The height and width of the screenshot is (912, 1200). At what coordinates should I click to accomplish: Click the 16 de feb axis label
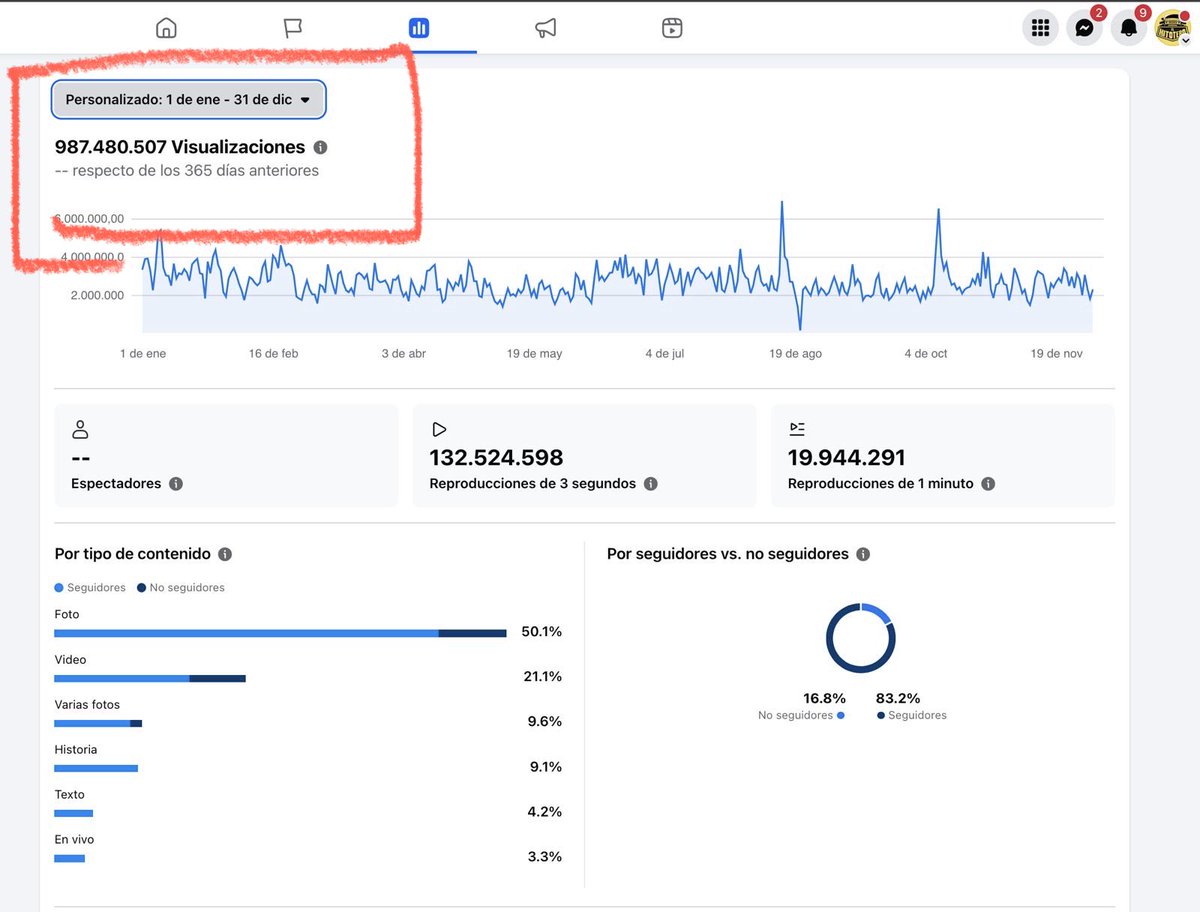click(274, 354)
